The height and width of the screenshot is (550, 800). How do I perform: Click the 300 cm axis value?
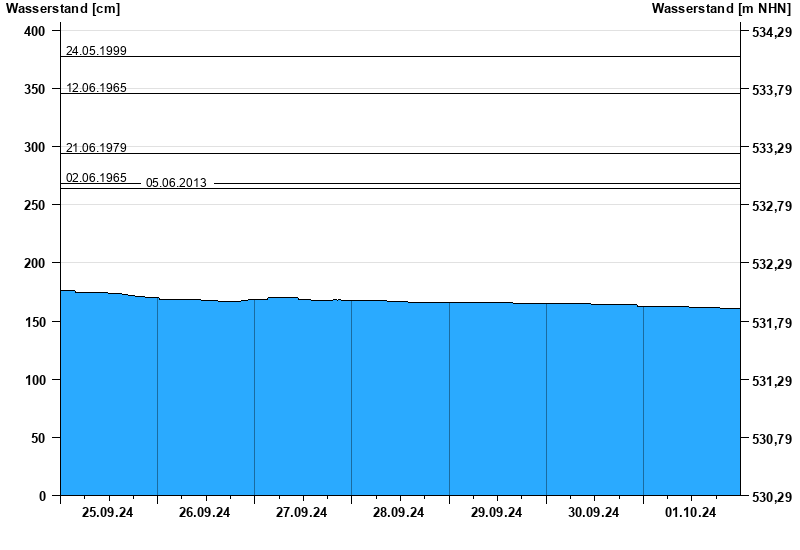point(35,147)
